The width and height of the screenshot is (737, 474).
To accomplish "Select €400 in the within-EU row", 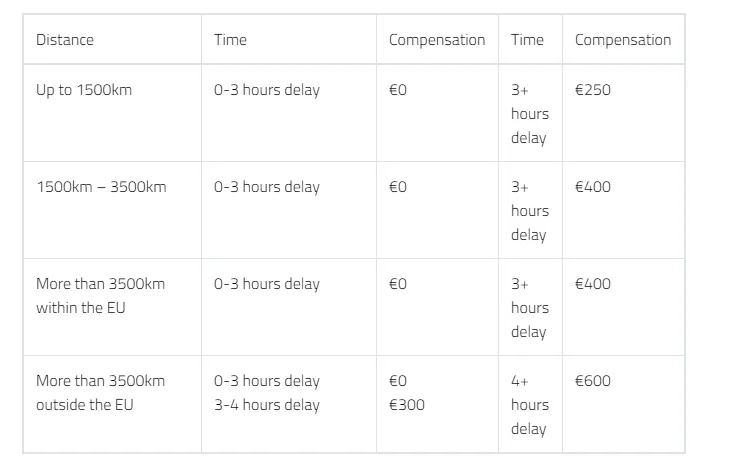I will [593, 284].
